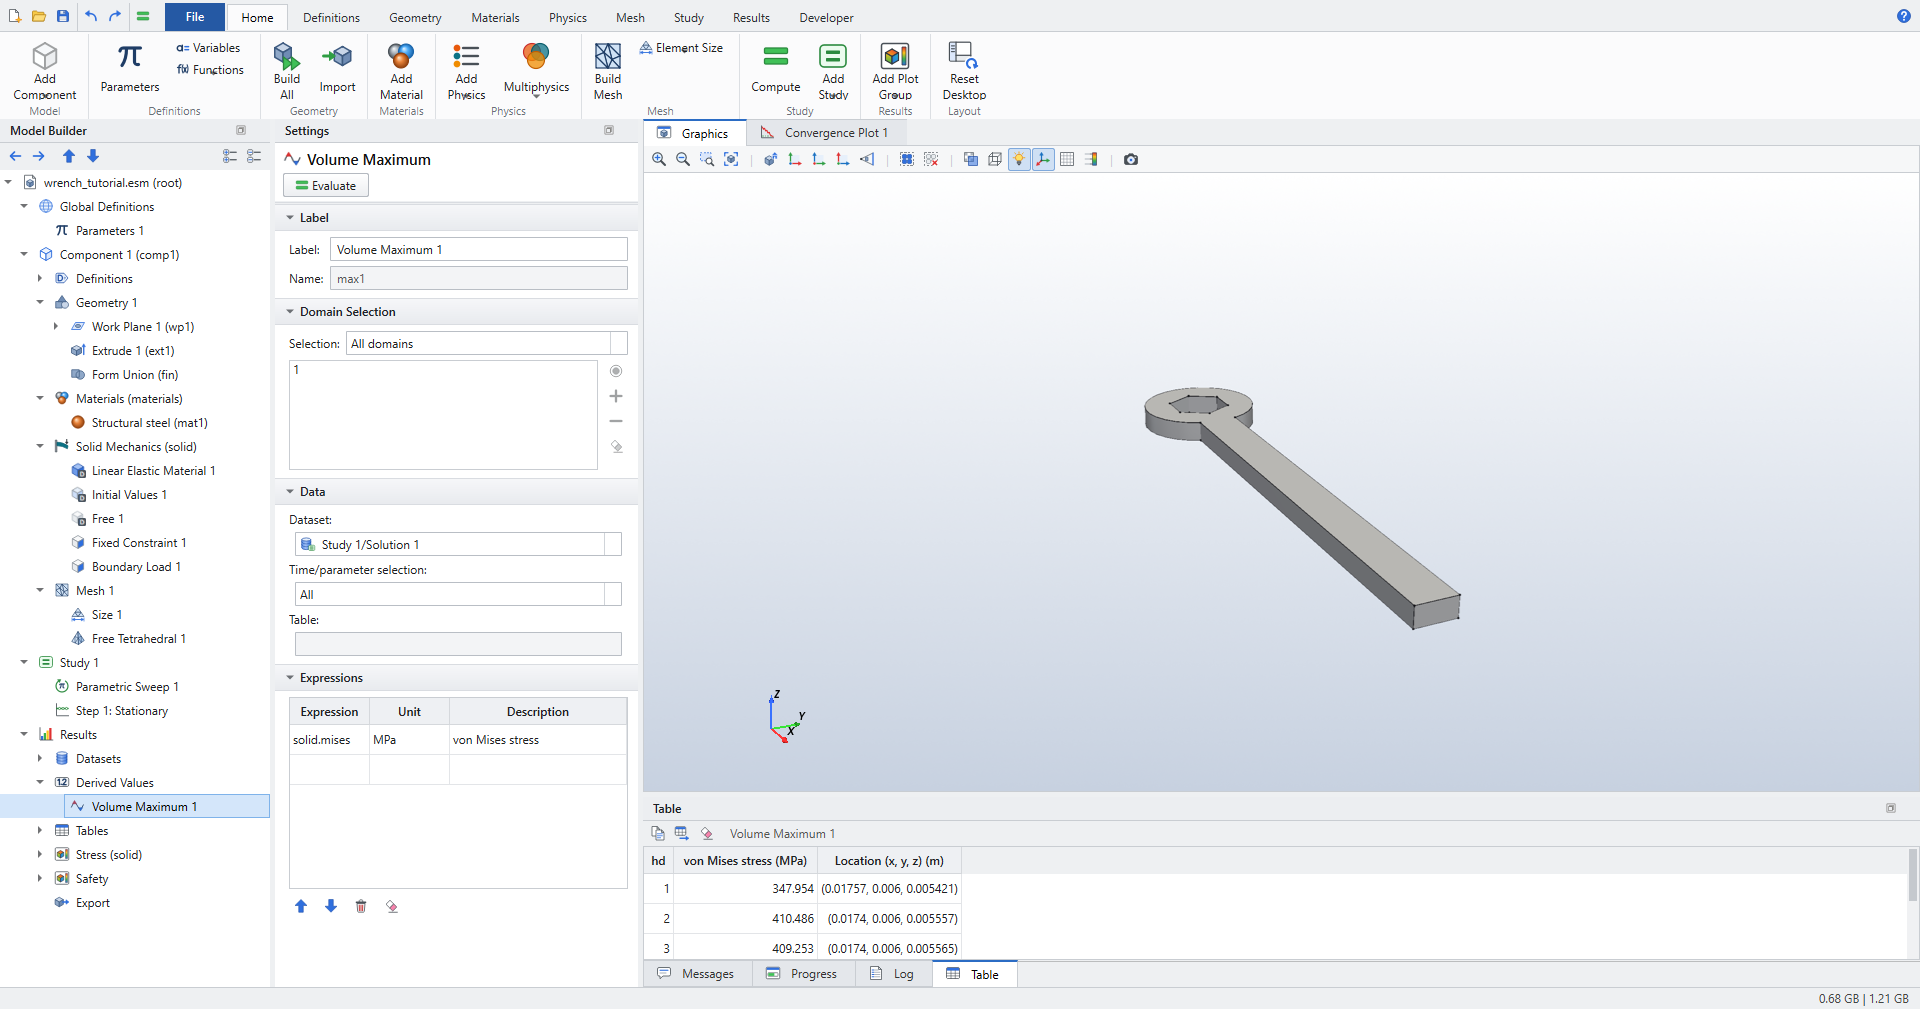Switch to Convergence Plot 1 tab
1920x1009 pixels.
click(824, 133)
